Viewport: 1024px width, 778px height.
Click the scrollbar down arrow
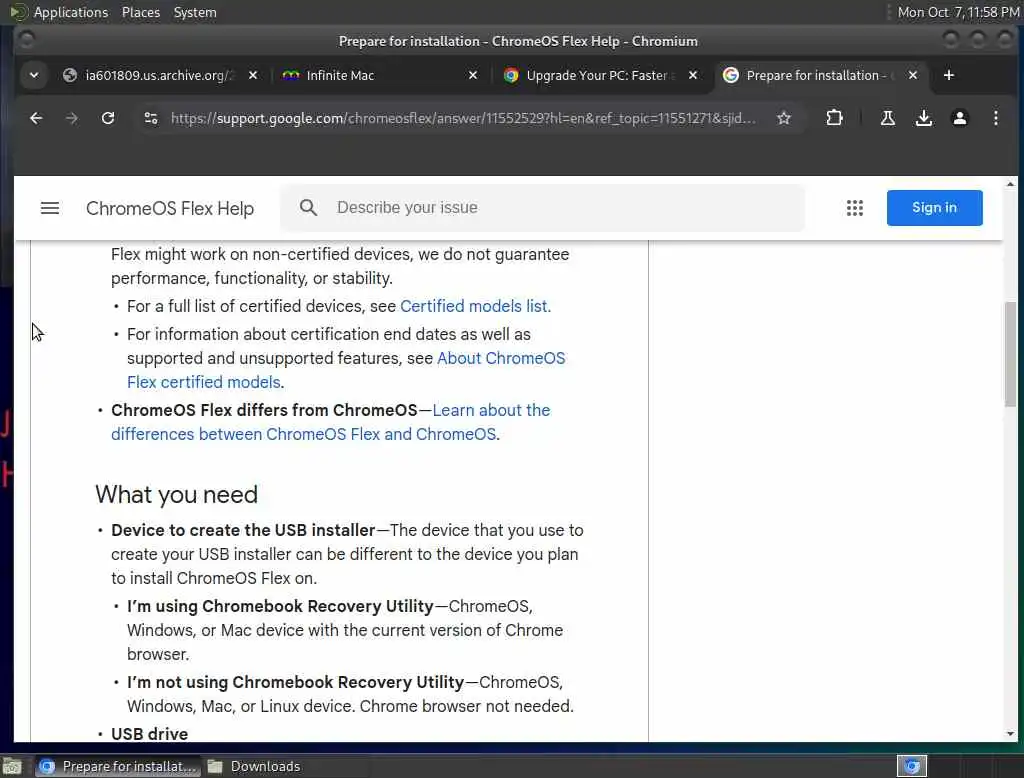pos(1010,734)
